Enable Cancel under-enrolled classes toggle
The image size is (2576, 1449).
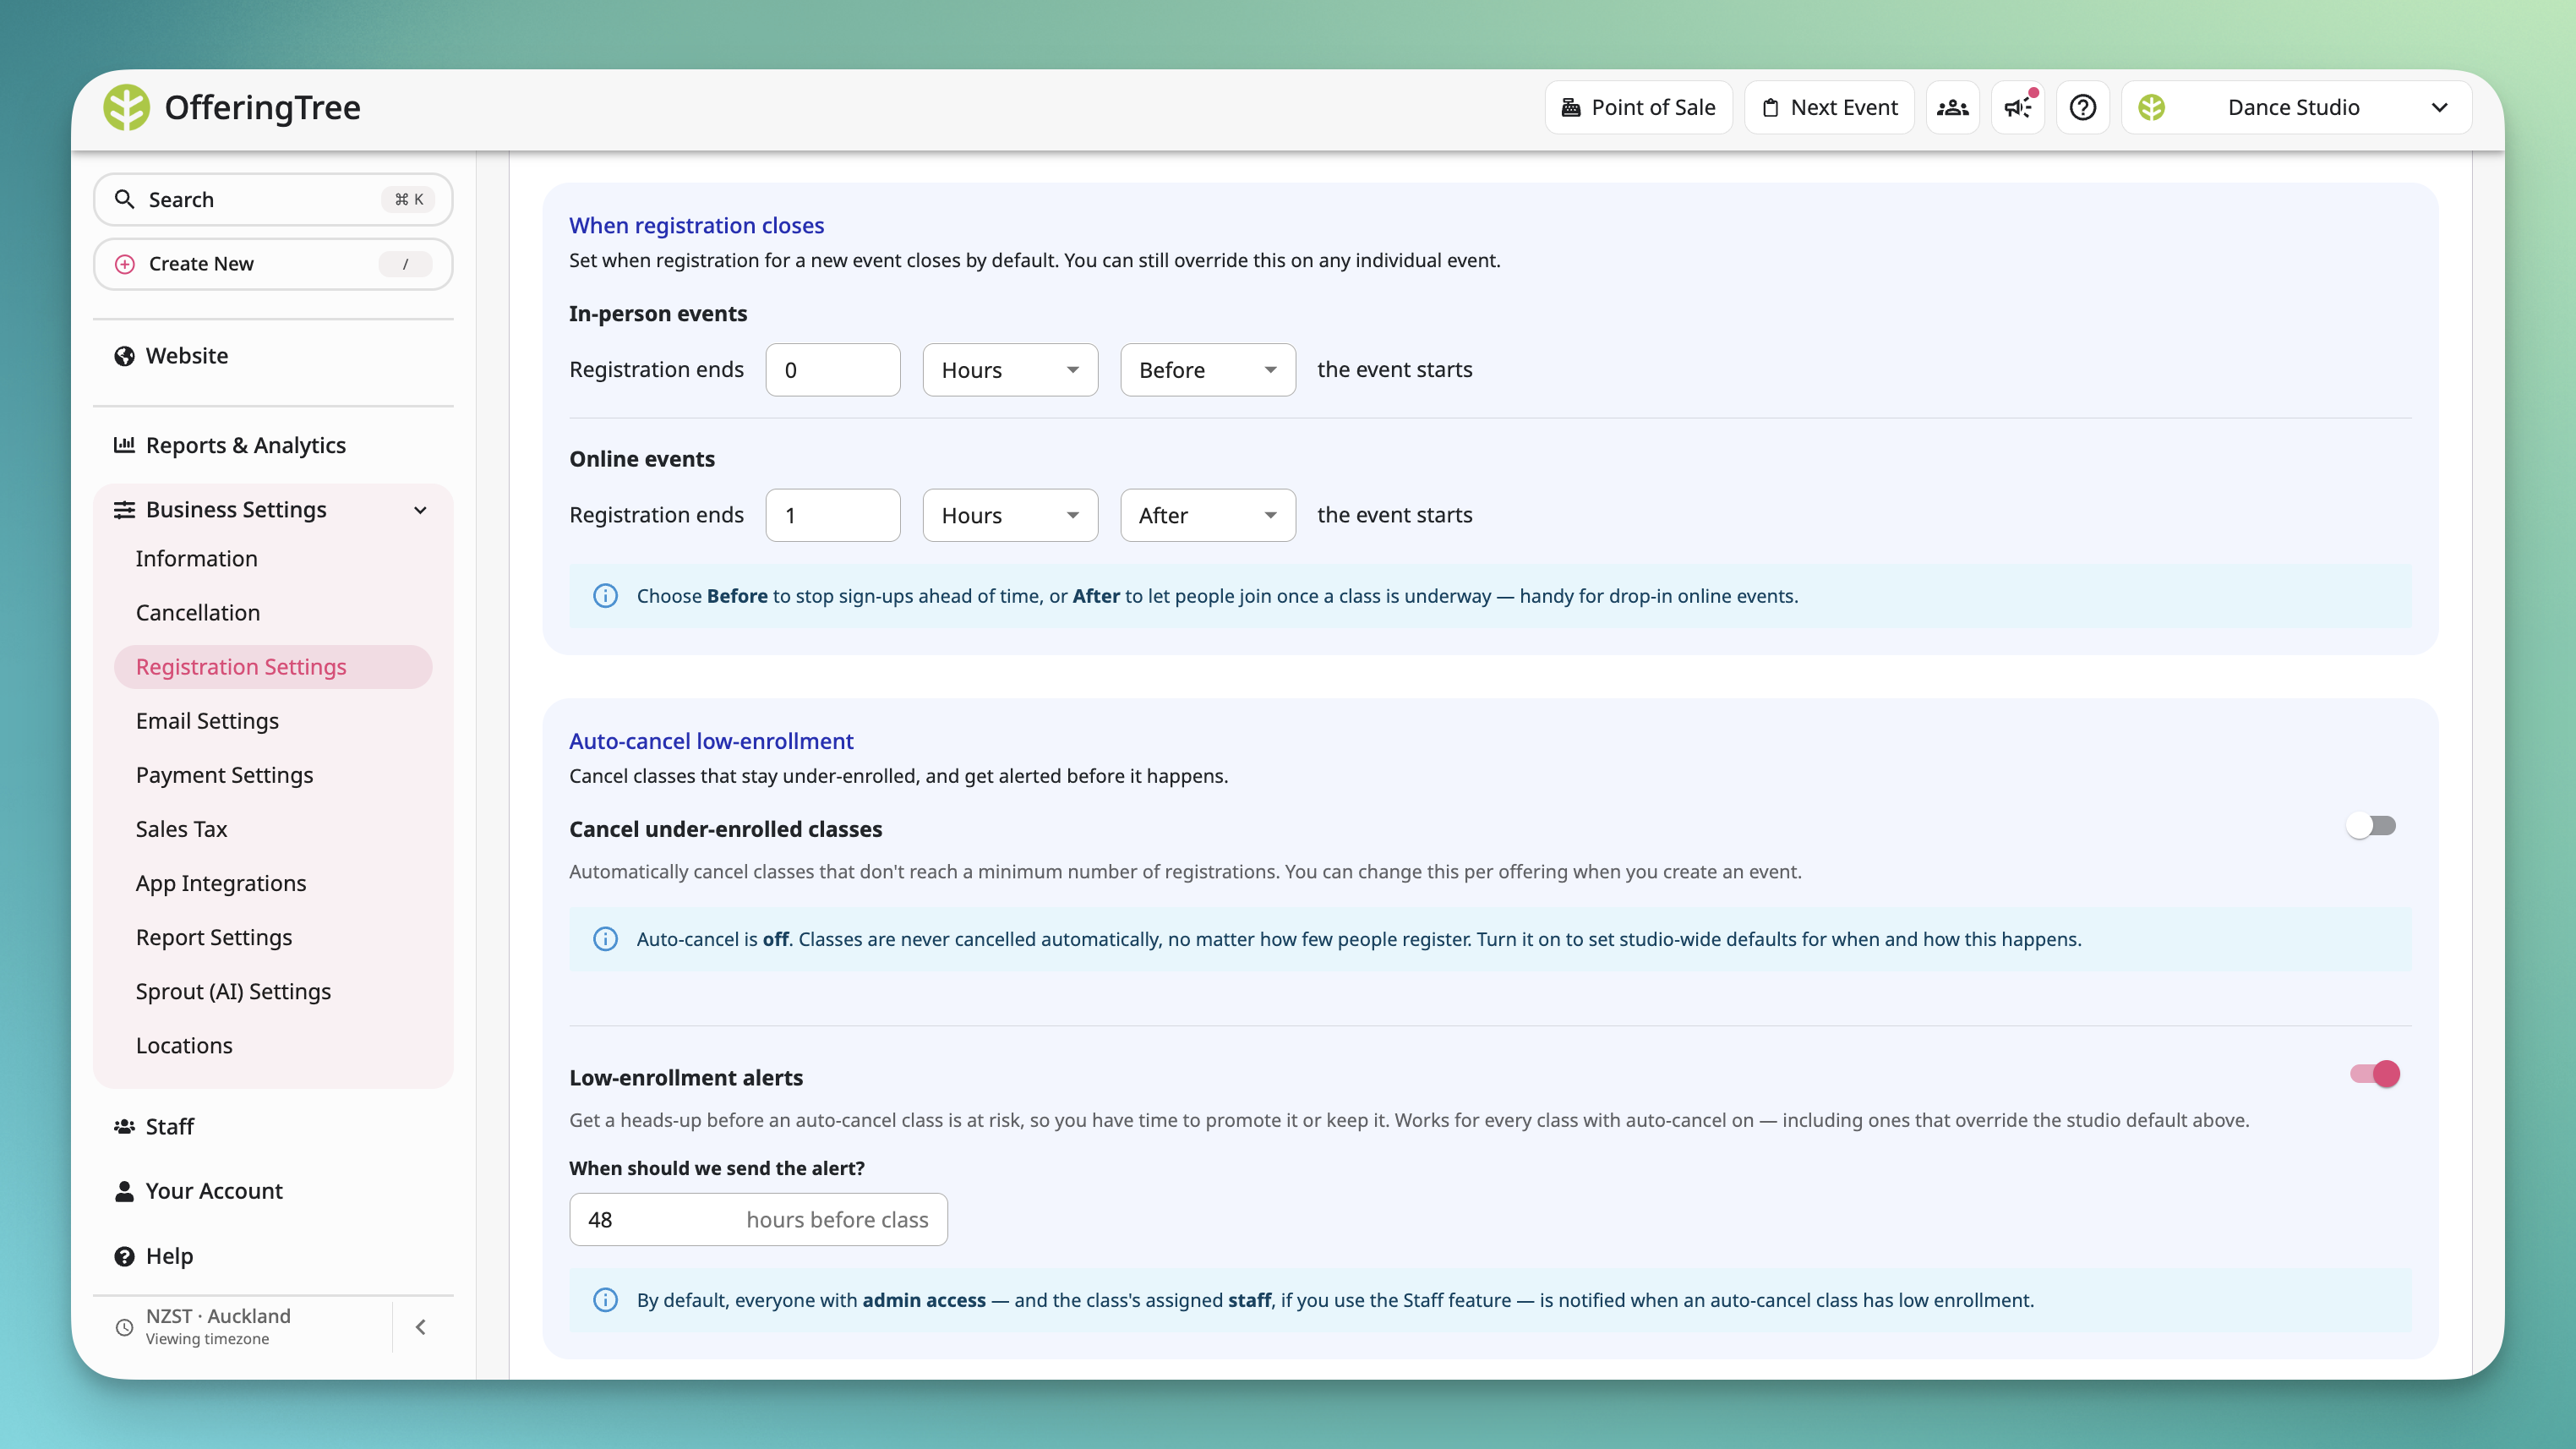(x=2372, y=825)
